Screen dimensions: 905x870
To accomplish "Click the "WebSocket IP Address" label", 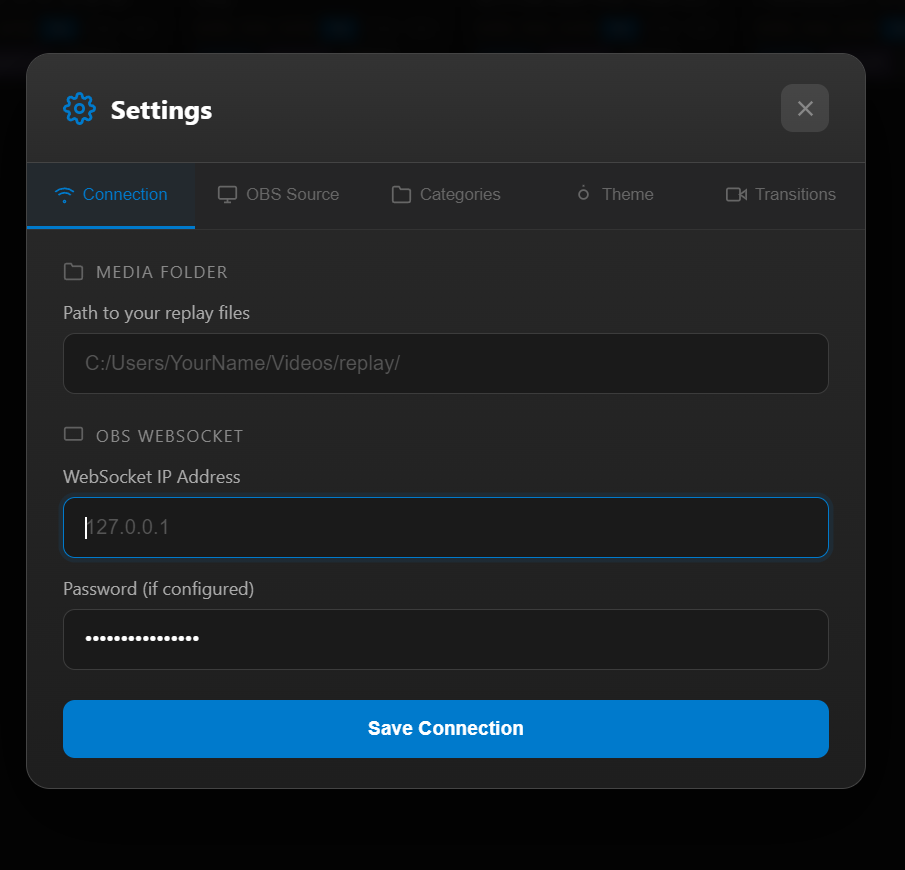I will (x=151, y=477).
